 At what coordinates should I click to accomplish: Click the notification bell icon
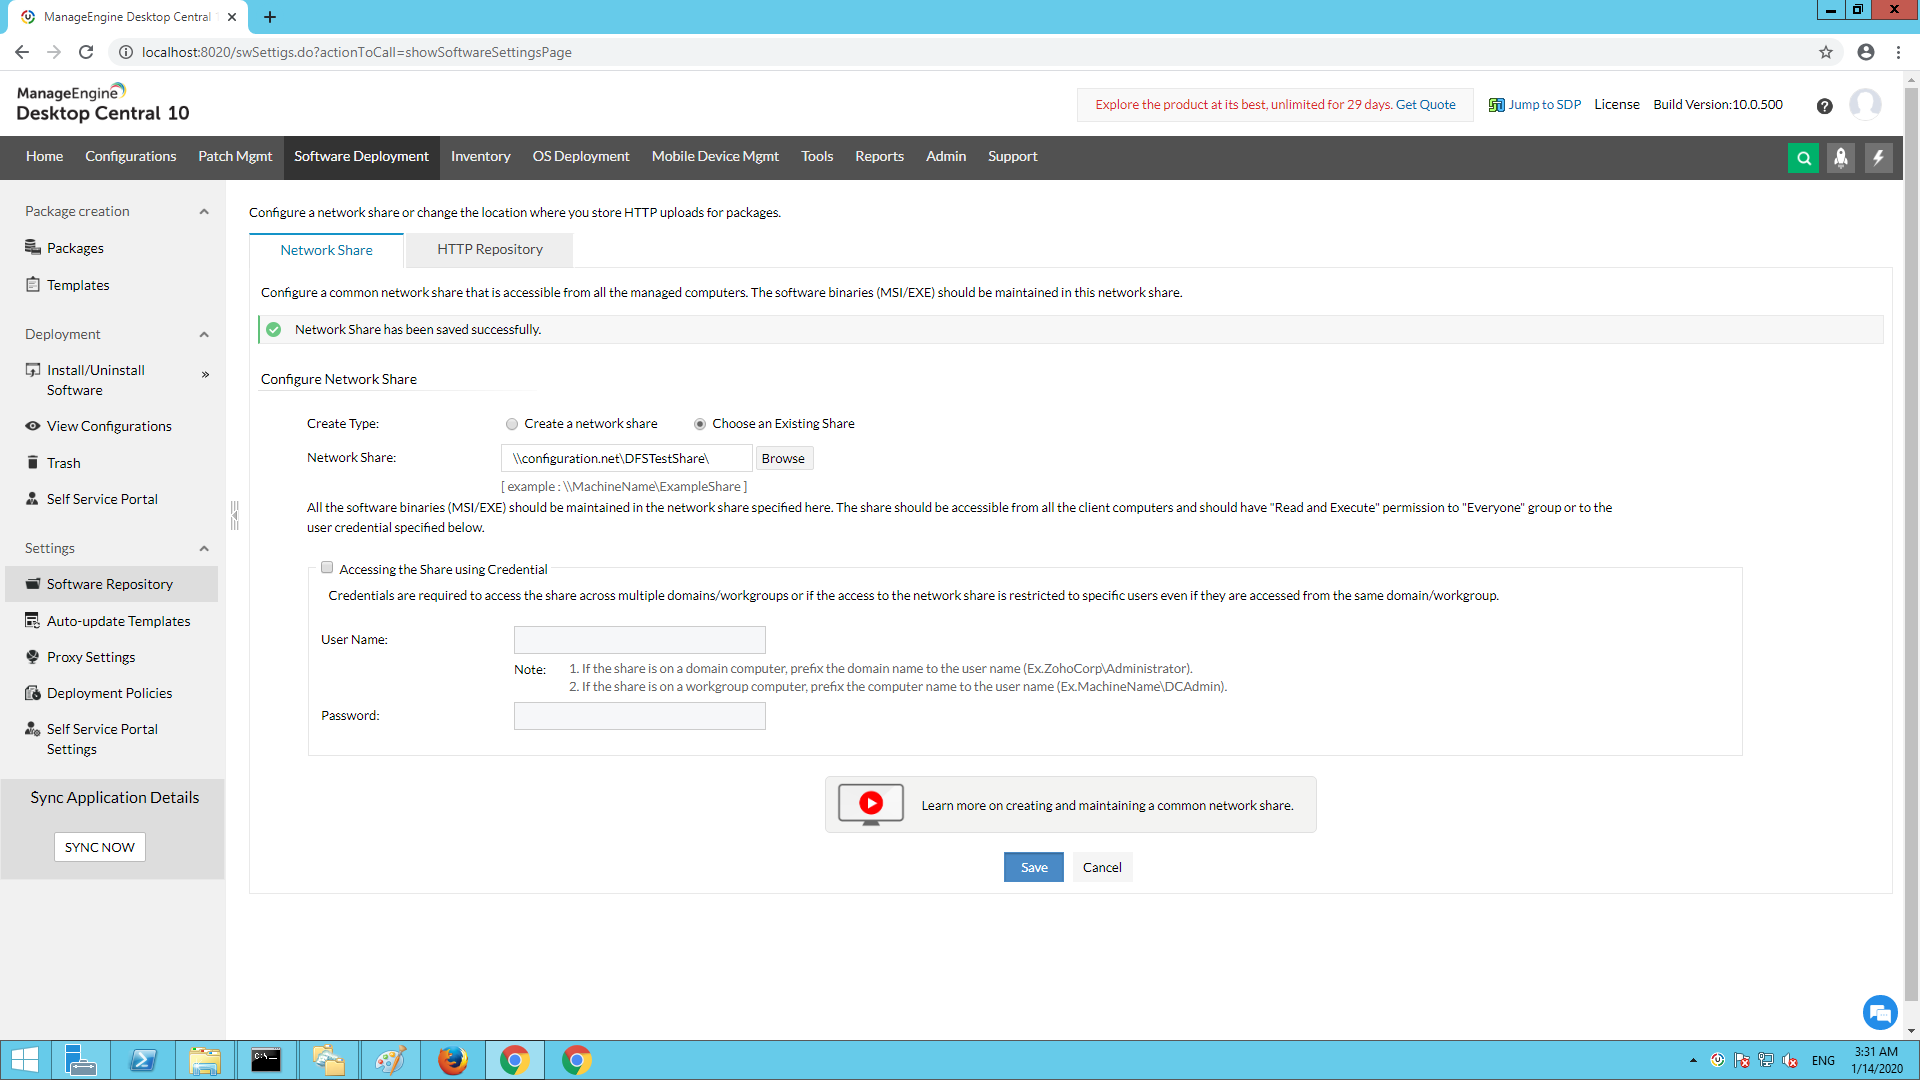tap(1841, 157)
